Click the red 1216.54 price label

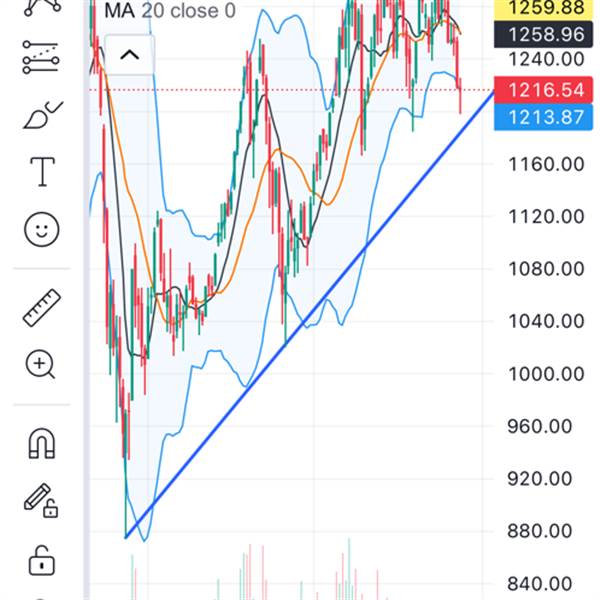click(x=543, y=90)
